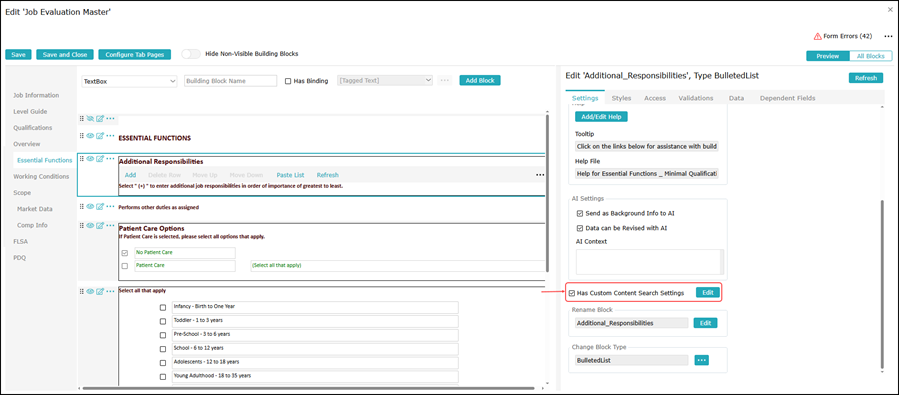Open more options for the ESSENTIAL FUNCTIONS block

click(x=110, y=136)
